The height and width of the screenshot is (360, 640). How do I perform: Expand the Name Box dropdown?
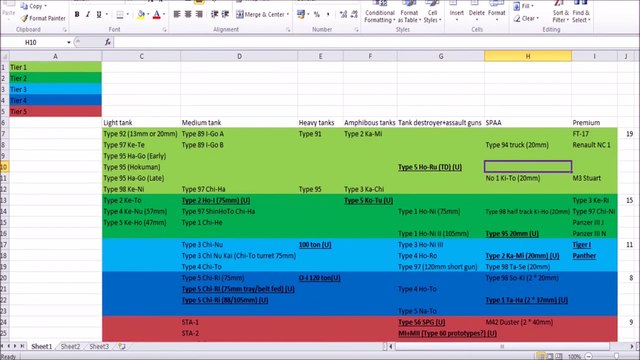click(69, 42)
